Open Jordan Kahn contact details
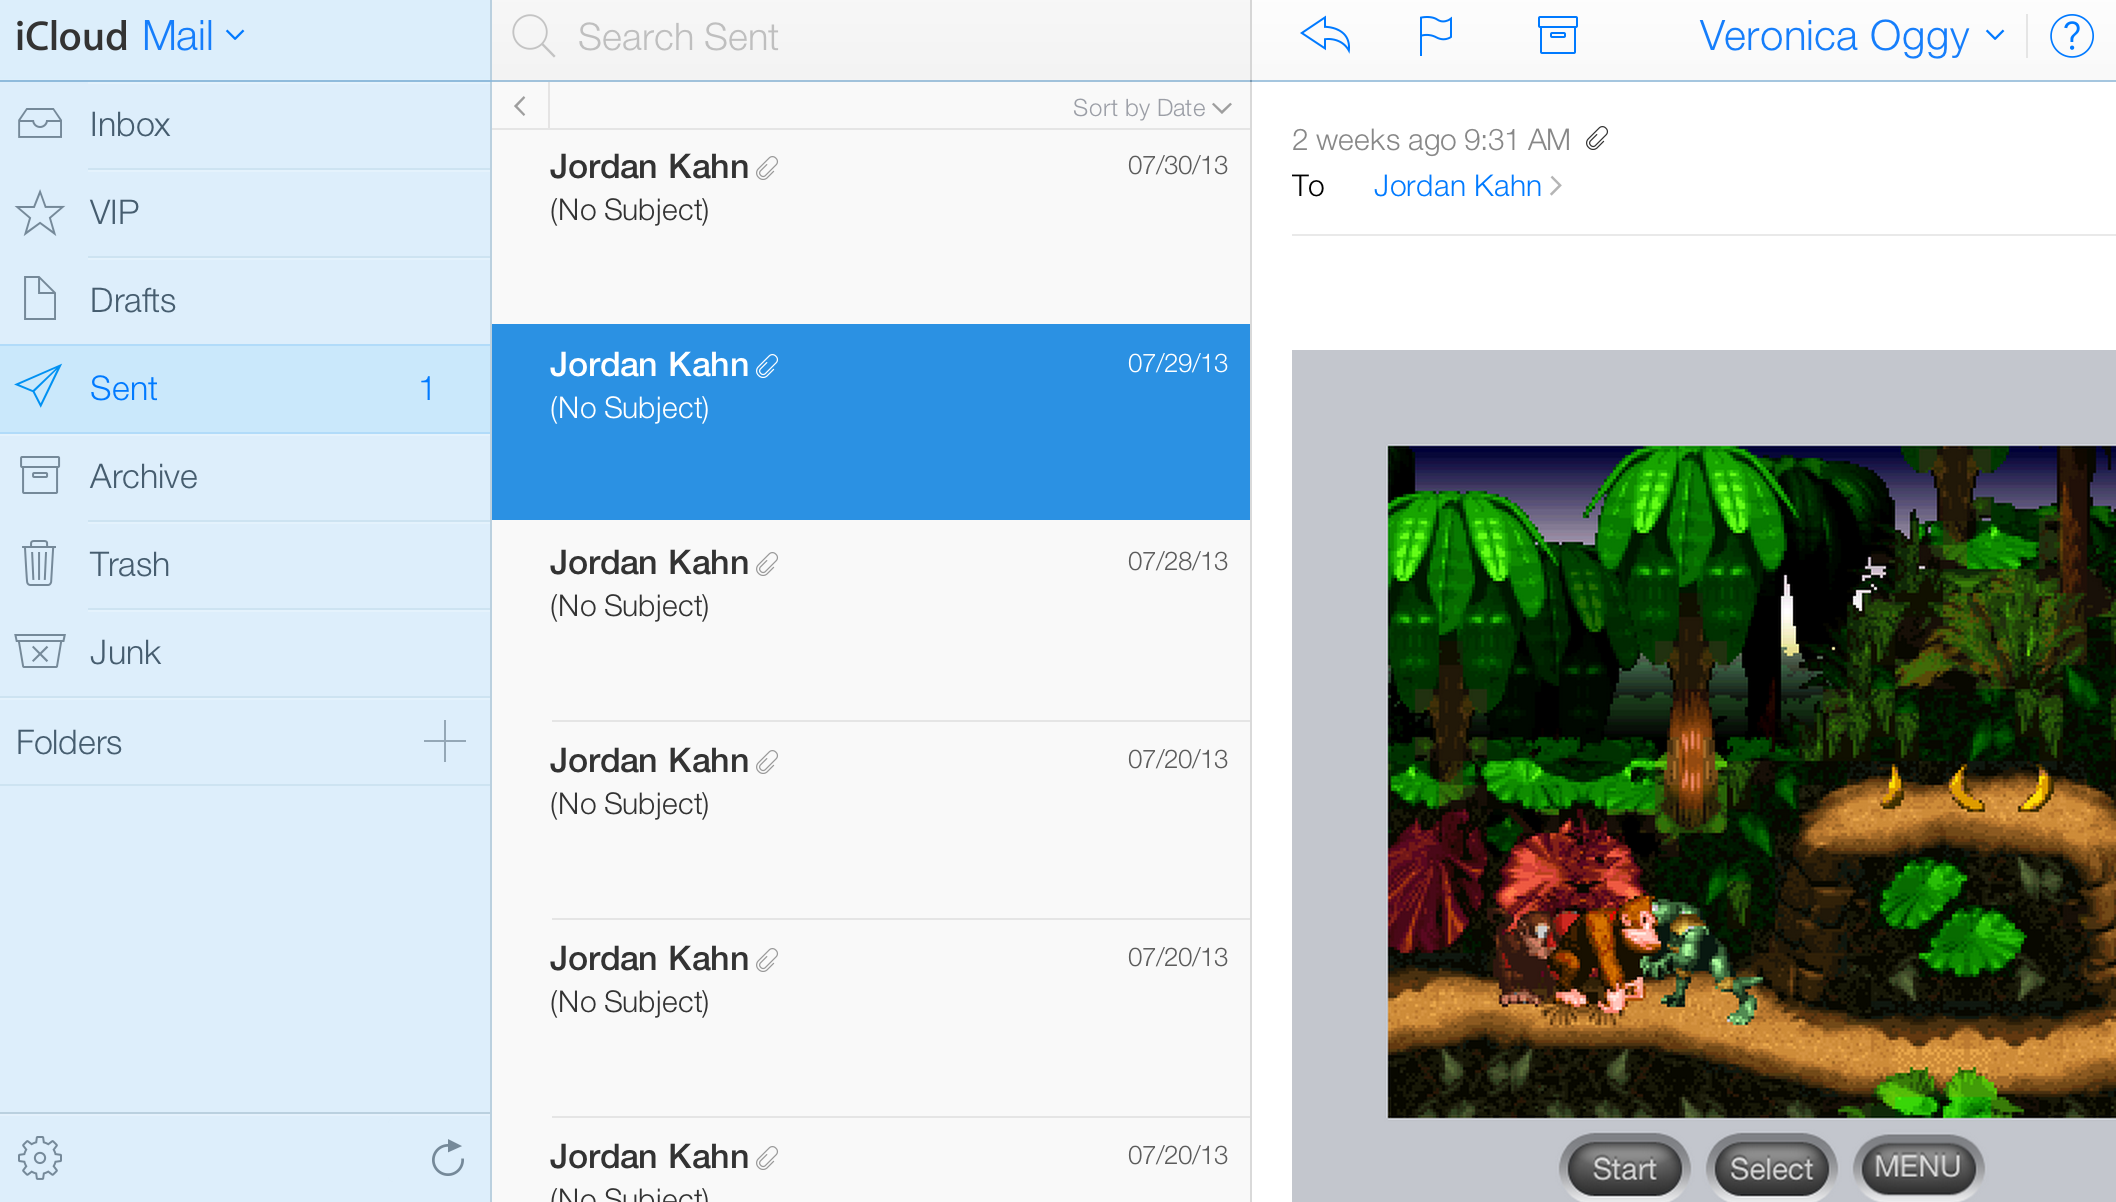The image size is (2116, 1202). tap(1457, 185)
